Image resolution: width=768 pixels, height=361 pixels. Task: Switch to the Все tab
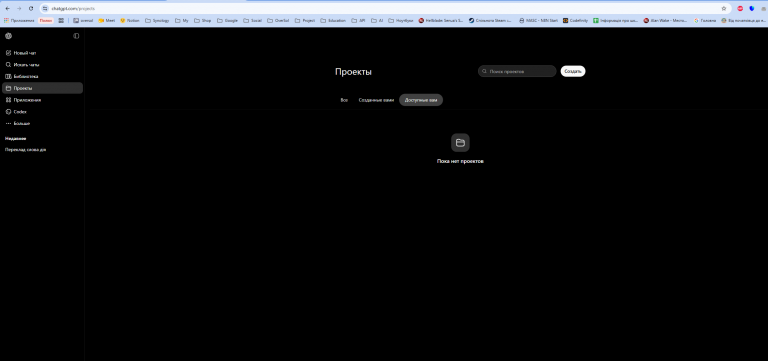point(344,100)
